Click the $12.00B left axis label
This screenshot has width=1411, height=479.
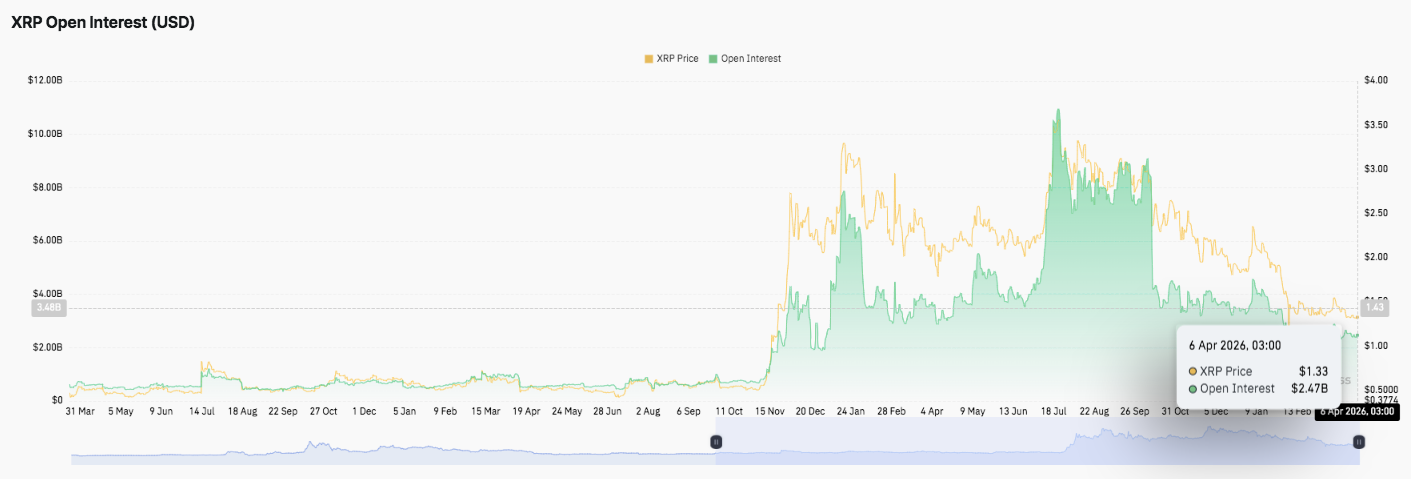click(x=45, y=80)
